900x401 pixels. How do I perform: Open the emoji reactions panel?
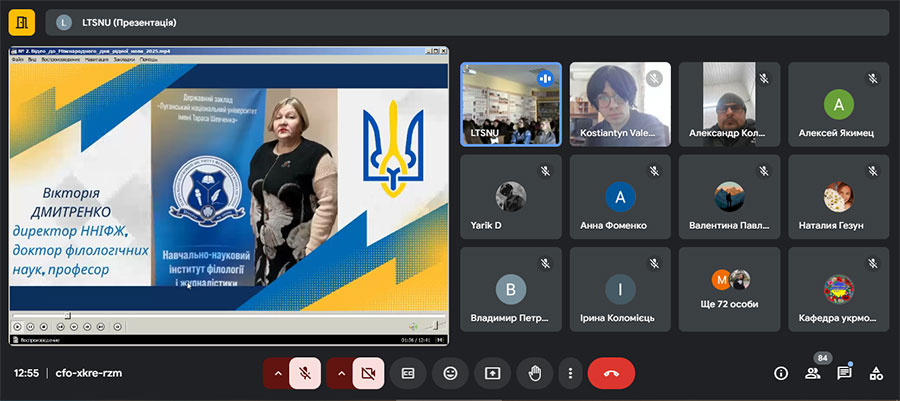[x=451, y=373]
